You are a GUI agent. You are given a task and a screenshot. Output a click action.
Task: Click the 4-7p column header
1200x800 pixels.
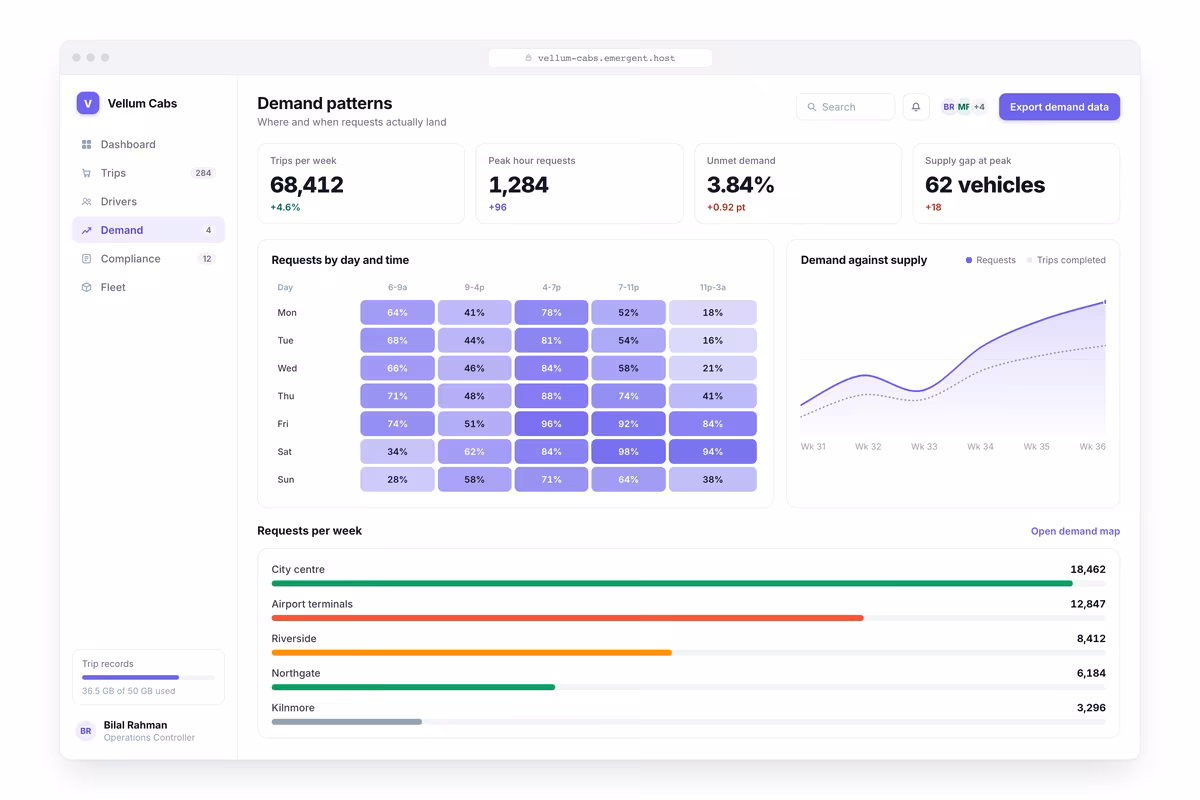pyautogui.click(x=551, y=288)
